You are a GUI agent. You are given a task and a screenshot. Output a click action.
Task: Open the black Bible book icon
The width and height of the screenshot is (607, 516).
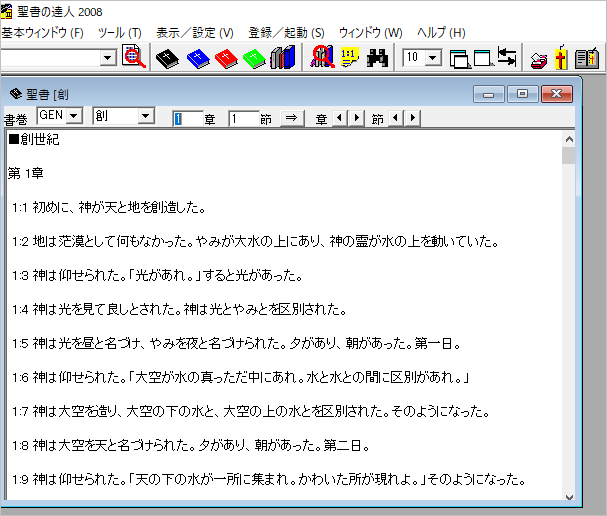tap(167, 58)
